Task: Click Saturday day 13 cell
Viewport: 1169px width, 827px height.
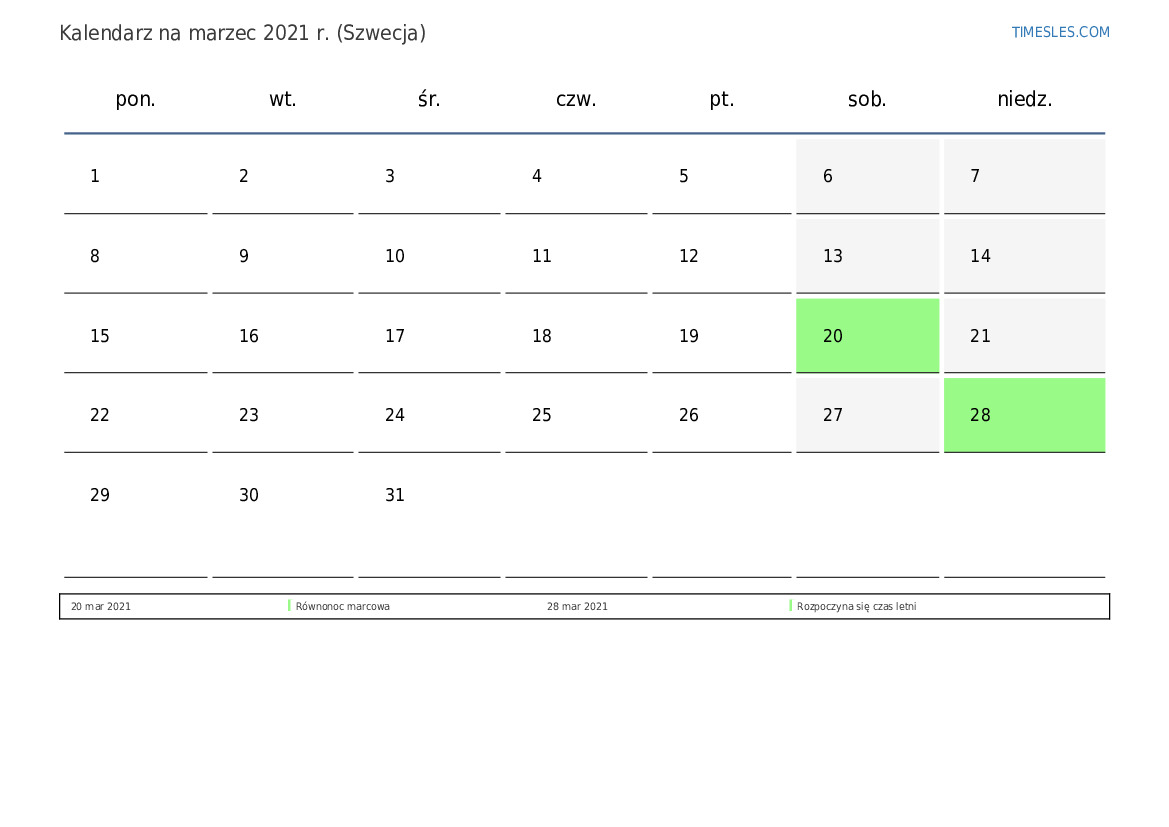Action: pyautogui.click(x=867, y=256)
